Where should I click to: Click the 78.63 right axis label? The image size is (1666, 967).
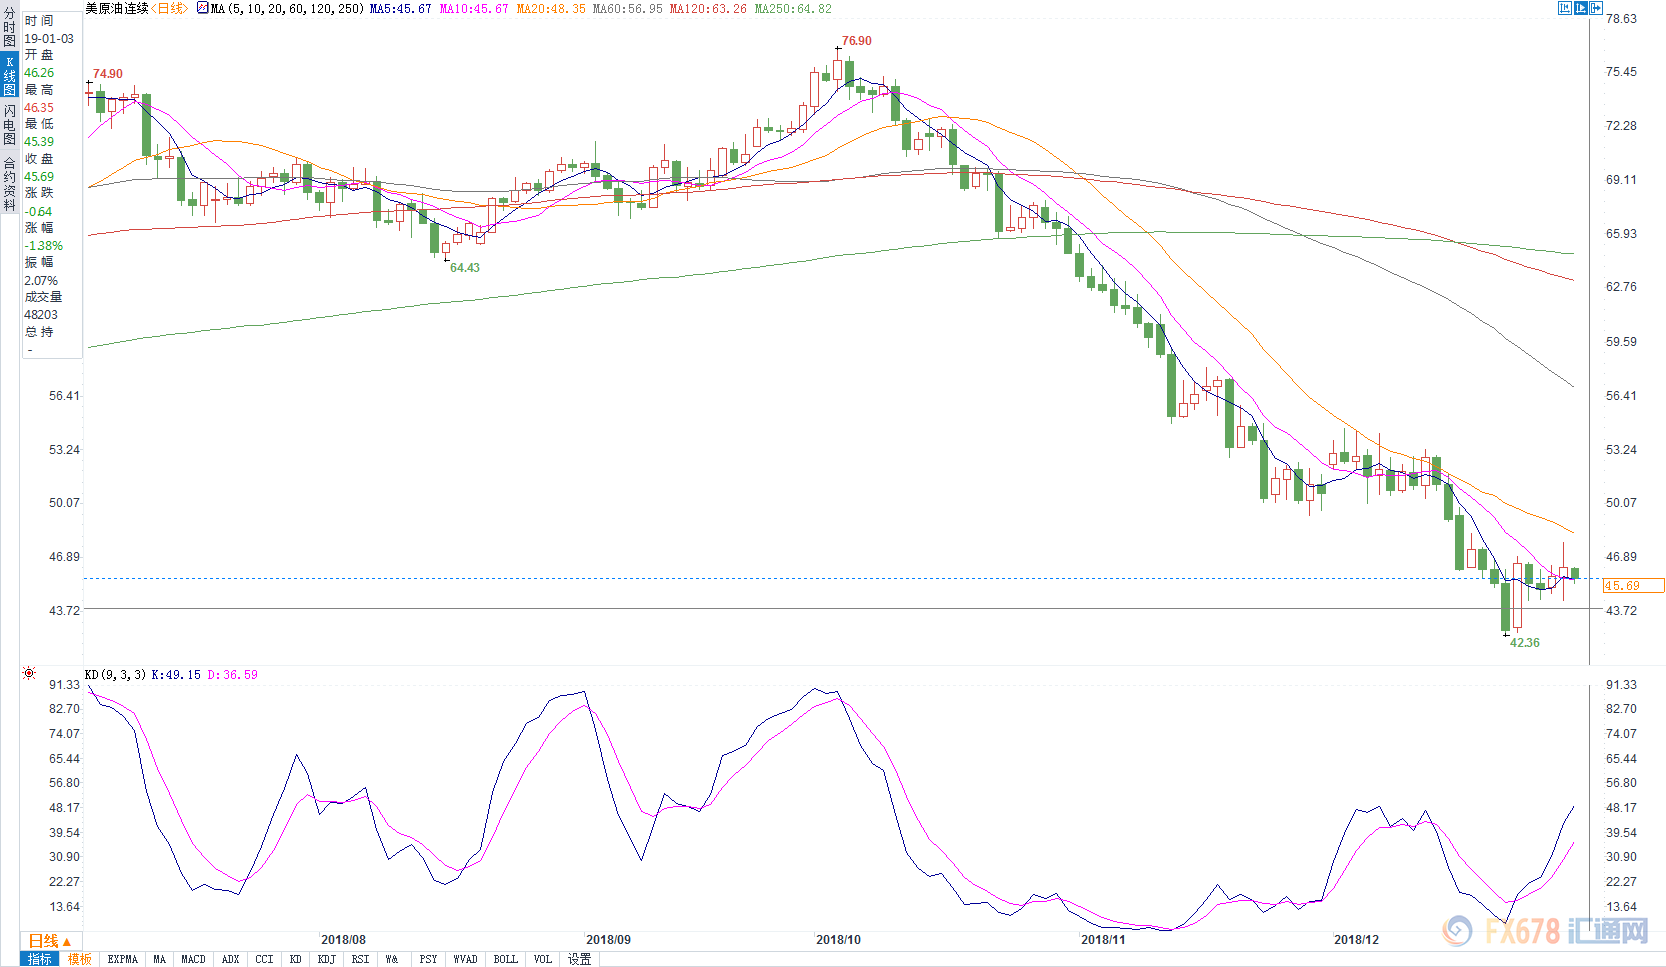coord(1621,19)
